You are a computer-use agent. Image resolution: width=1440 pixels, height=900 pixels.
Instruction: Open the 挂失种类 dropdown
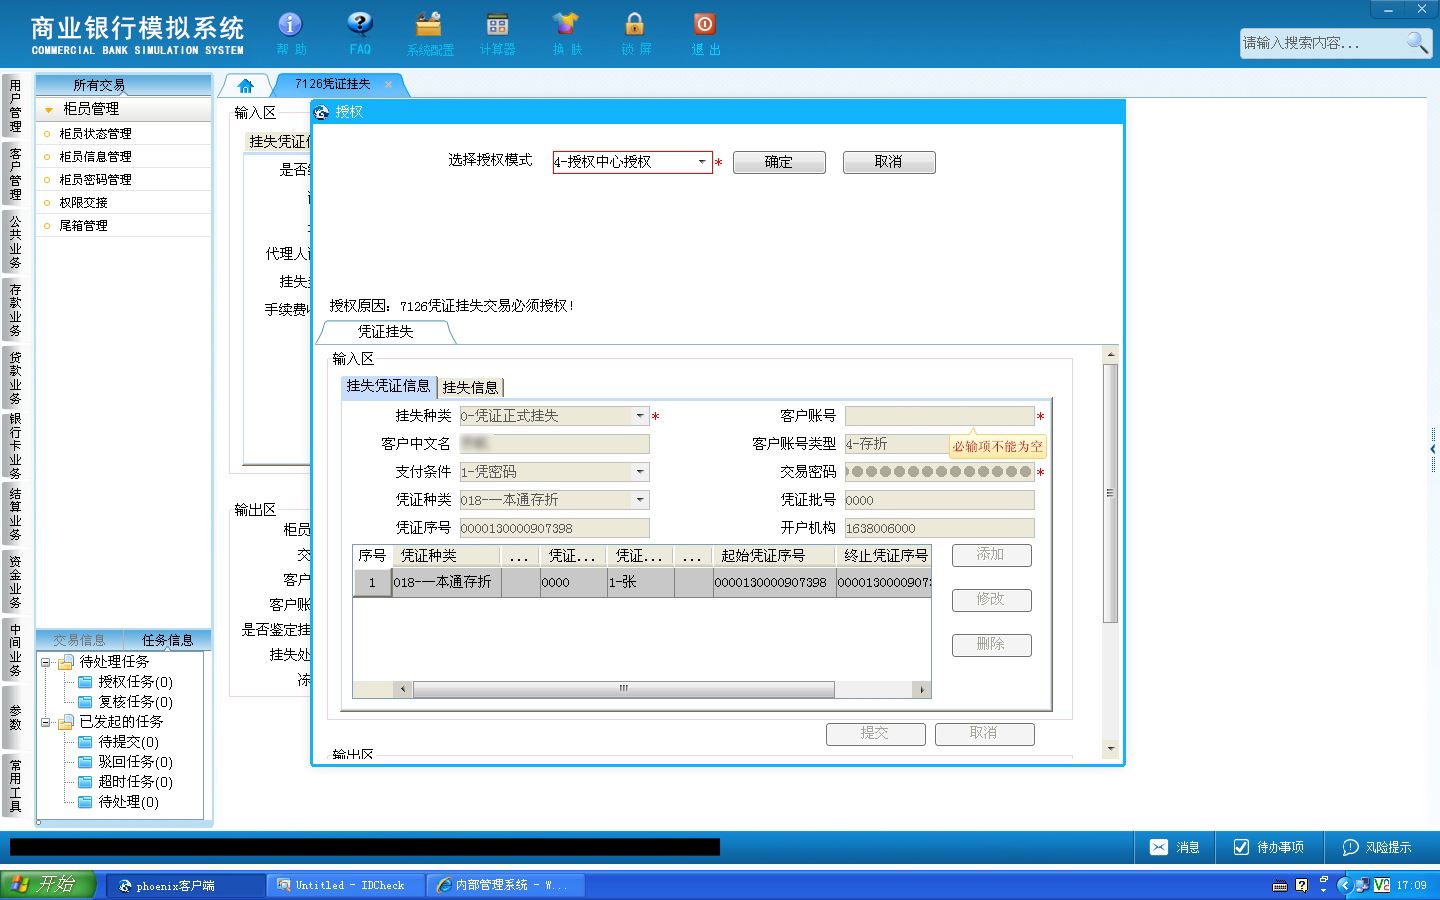(x=640, y=416)
